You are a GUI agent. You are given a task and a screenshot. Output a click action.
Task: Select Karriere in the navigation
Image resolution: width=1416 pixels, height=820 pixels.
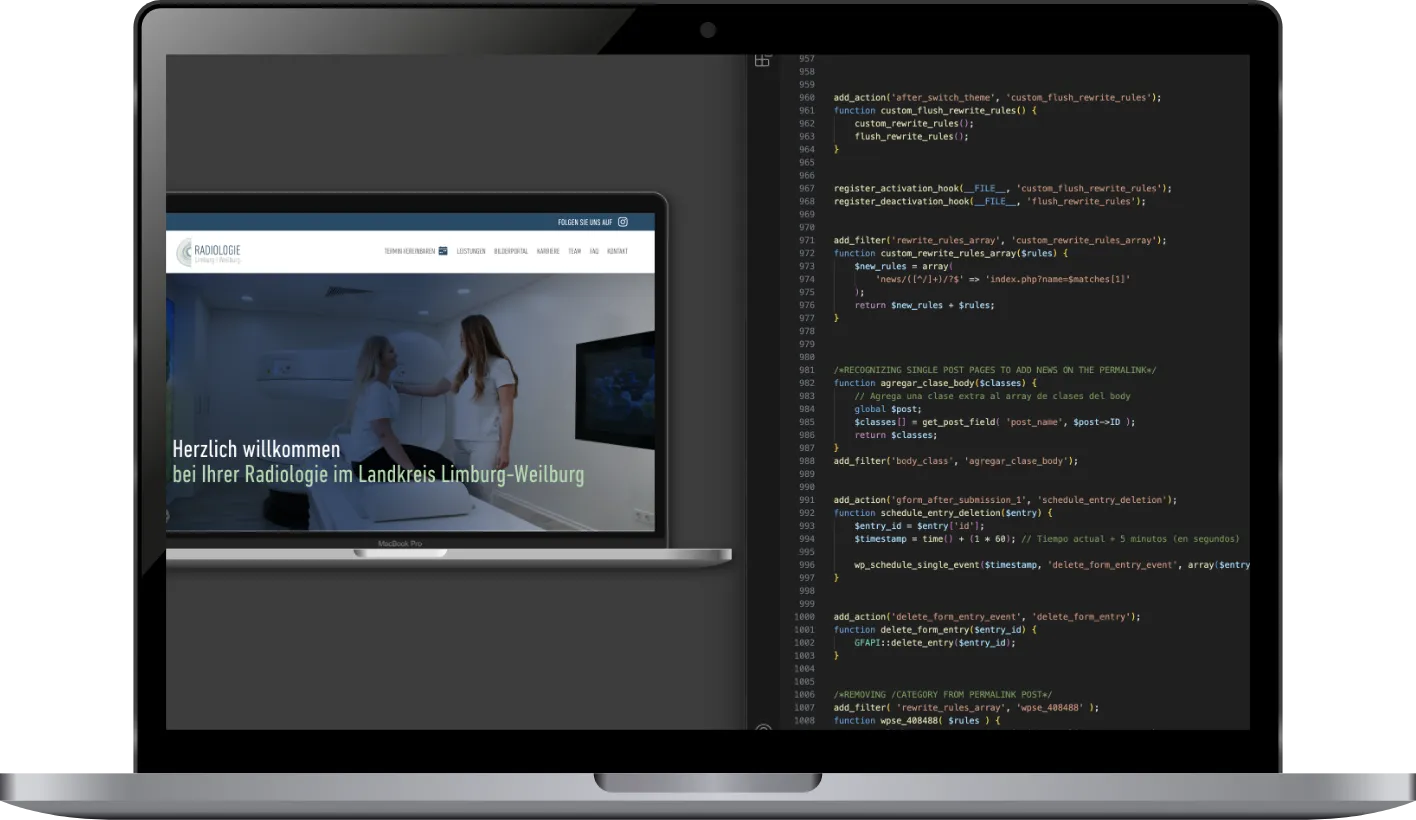tap(548, 251)
